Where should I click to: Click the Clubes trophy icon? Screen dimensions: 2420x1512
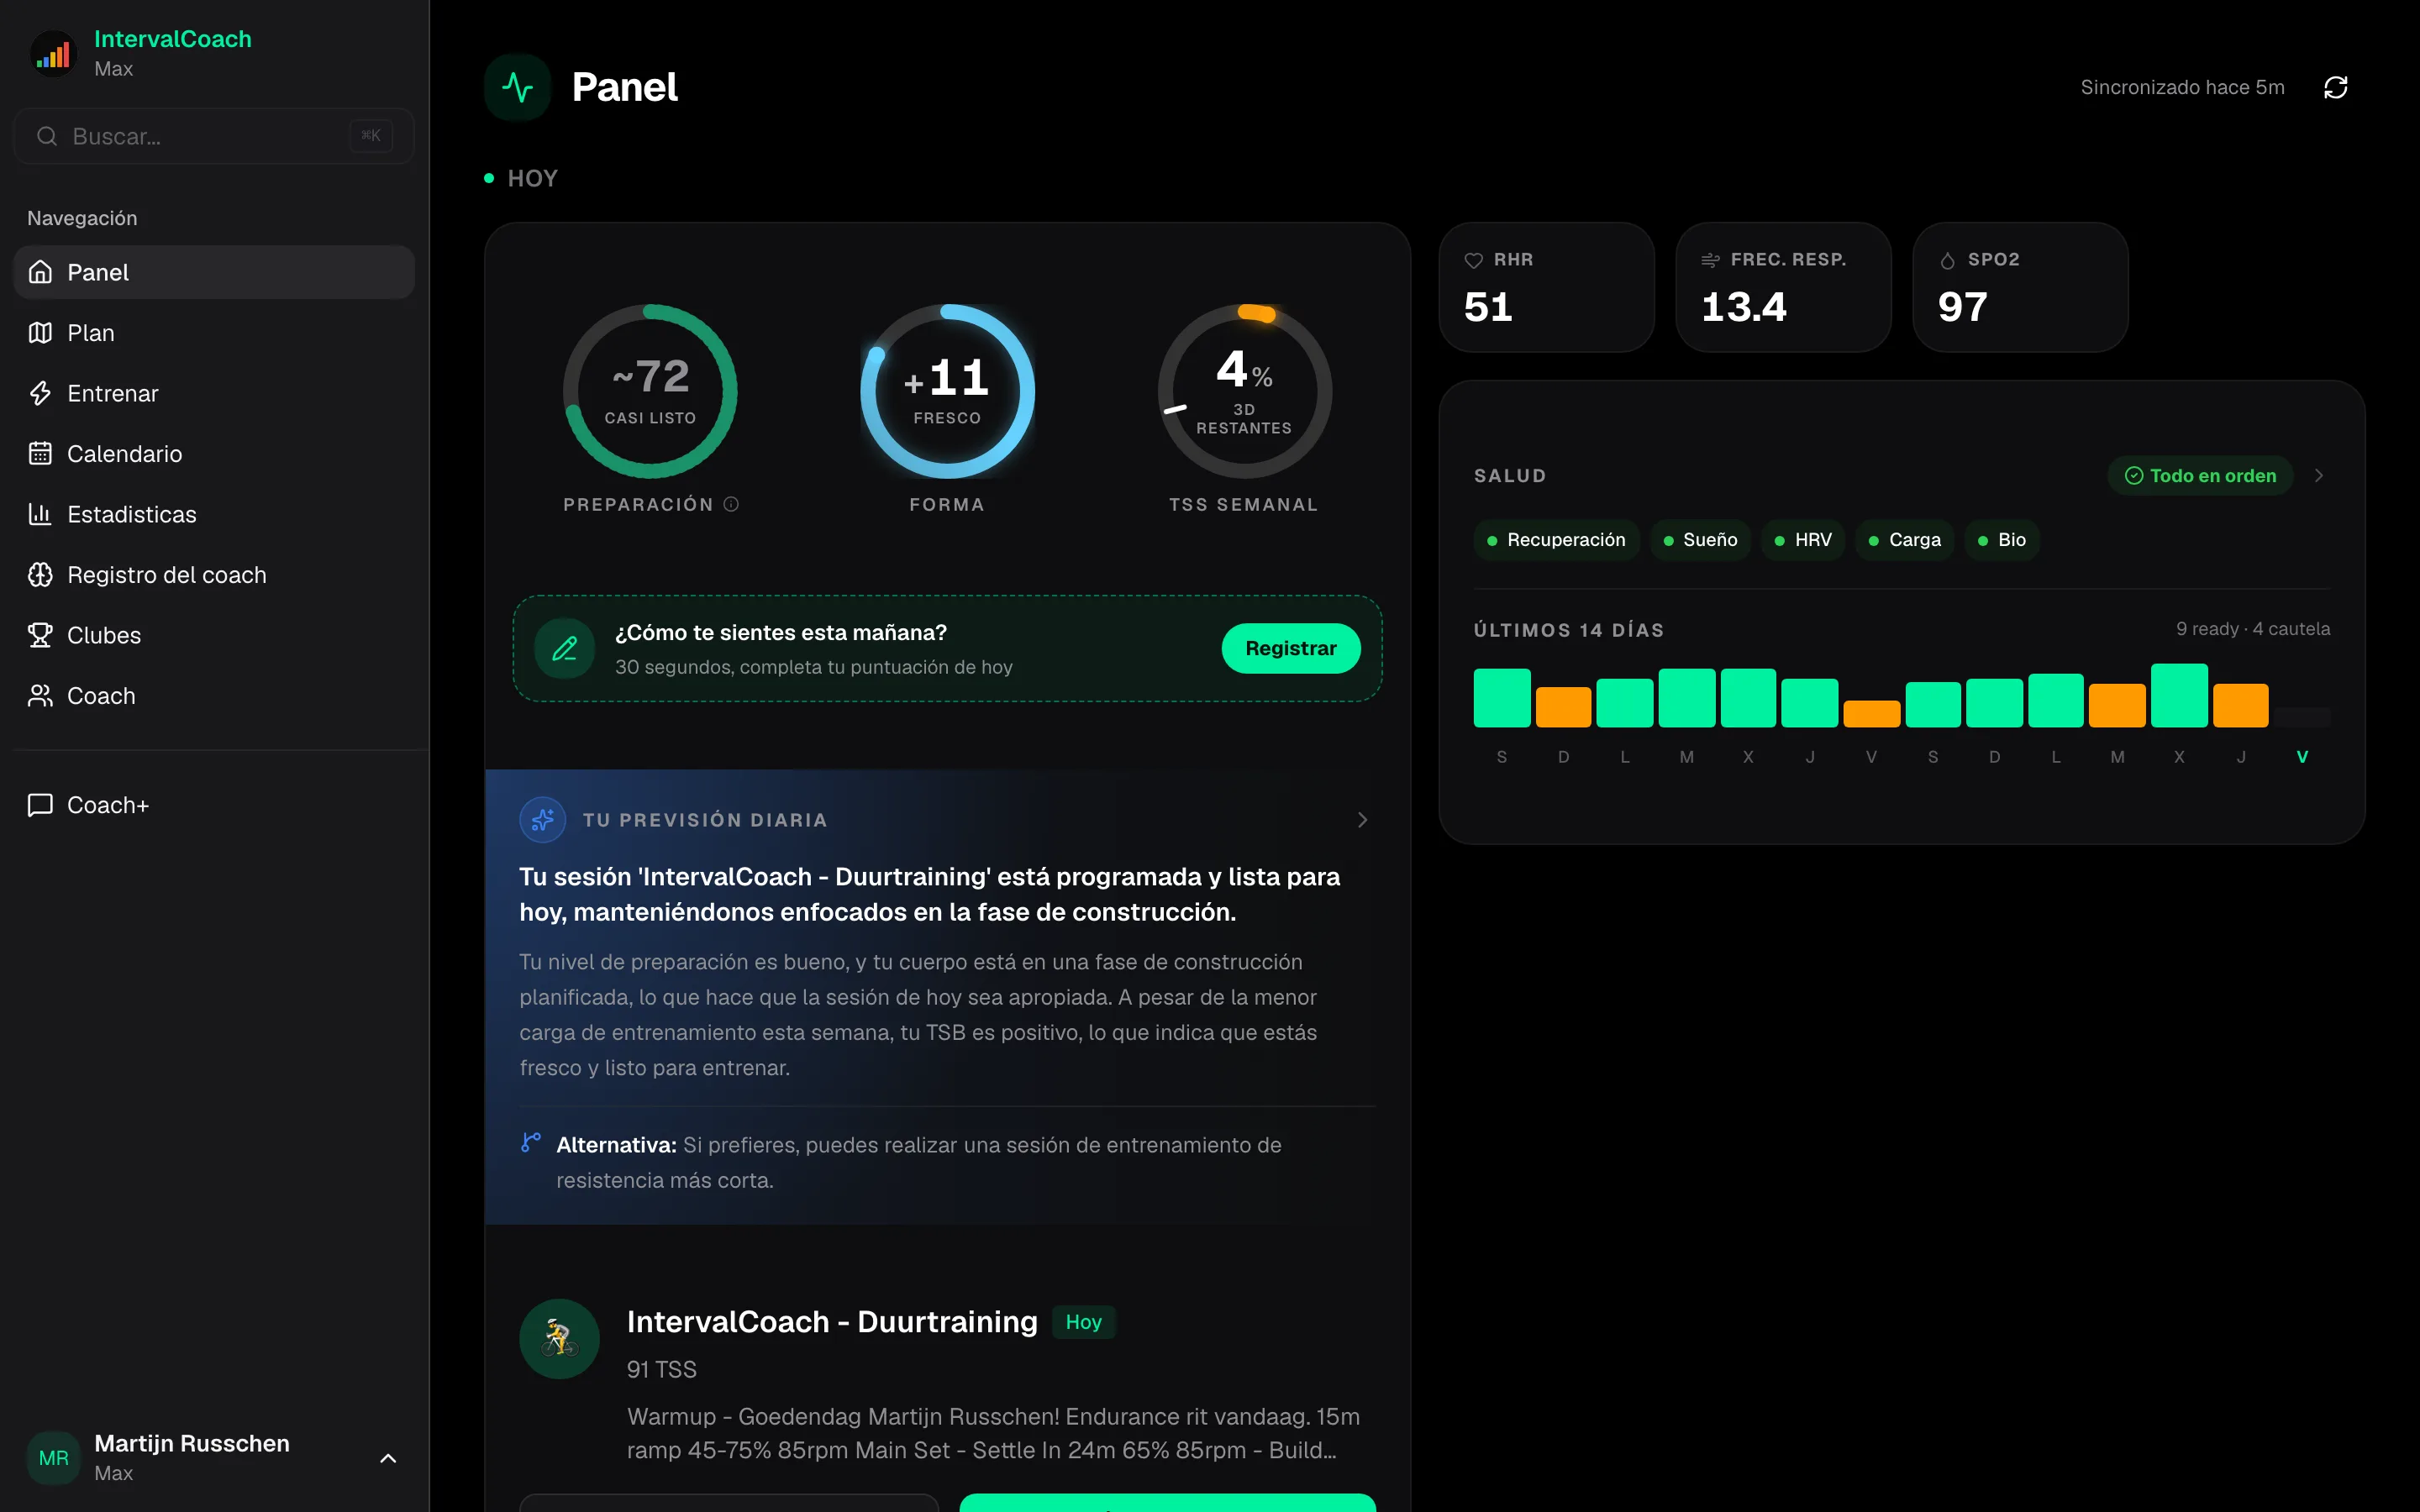pyautogui.click(x=40, y=635)
